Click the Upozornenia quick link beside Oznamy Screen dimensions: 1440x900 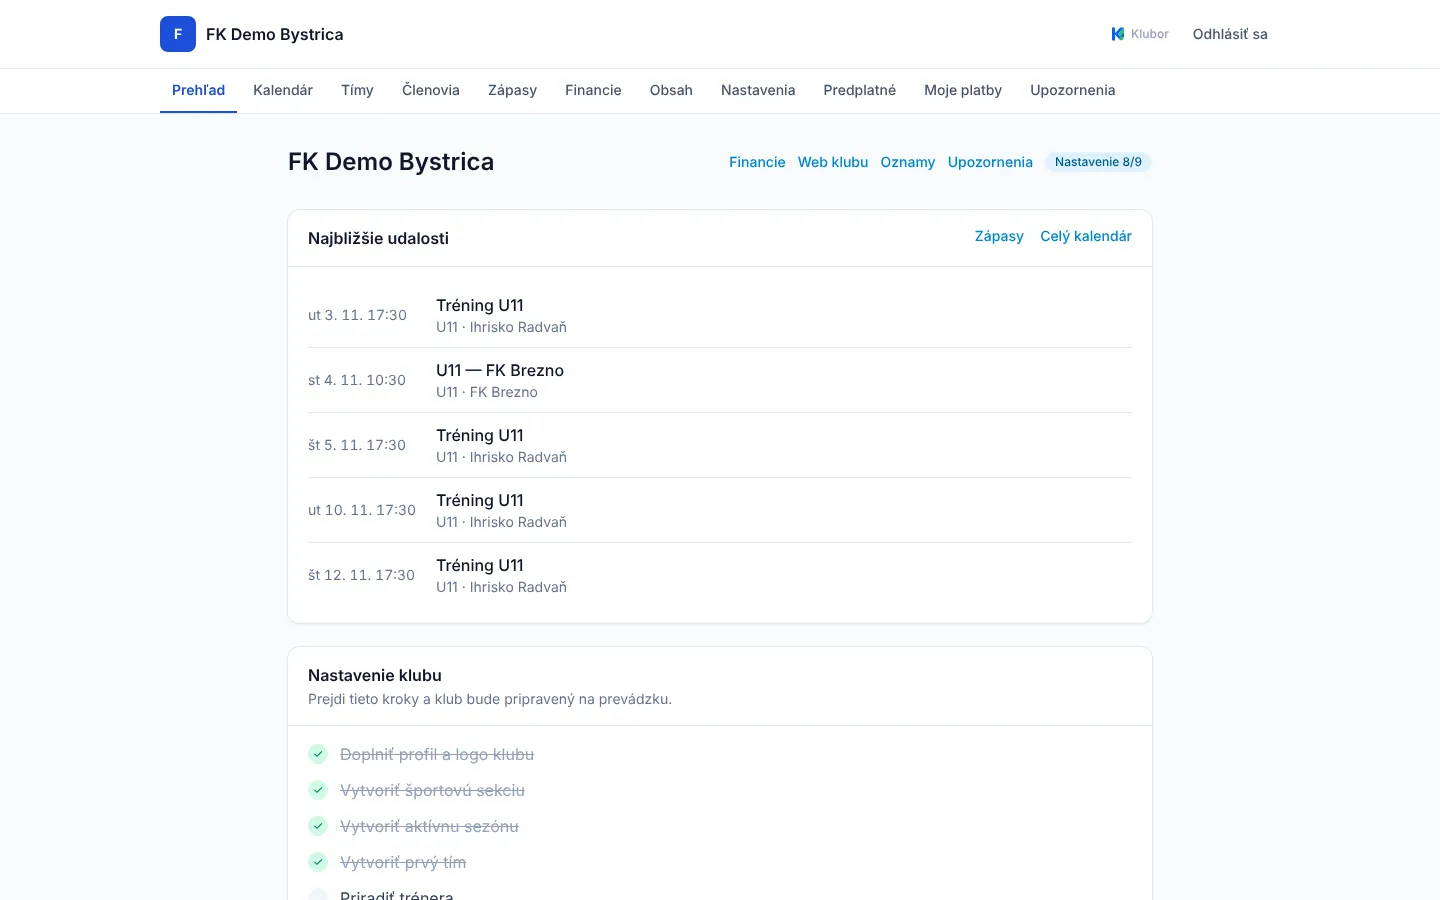[990, 162]
